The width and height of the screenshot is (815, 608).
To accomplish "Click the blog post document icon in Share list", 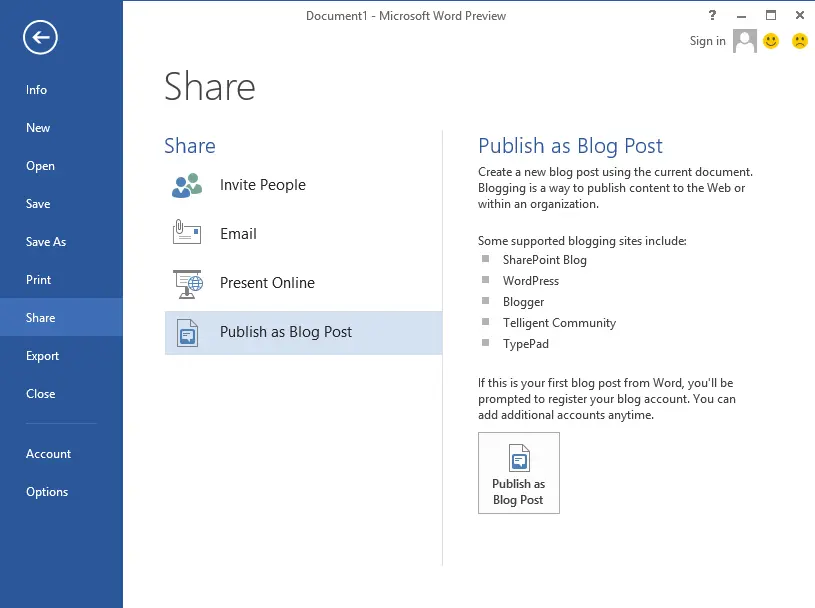I will (x=187, y=333).
